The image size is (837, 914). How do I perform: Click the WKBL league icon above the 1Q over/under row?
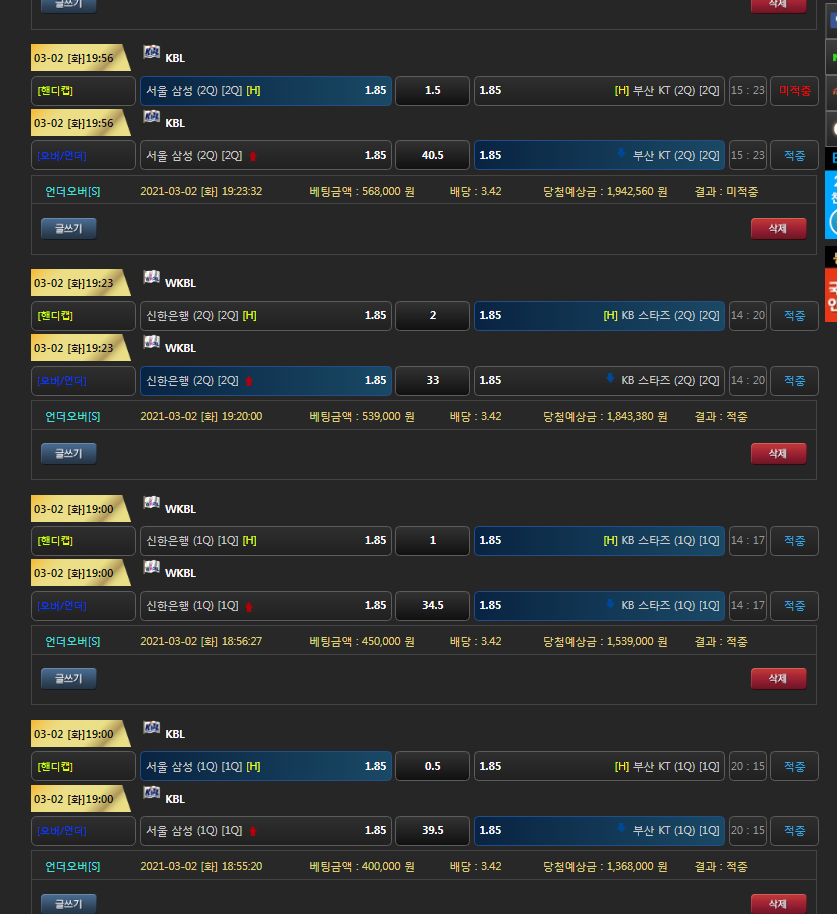(x=152, y=568)
